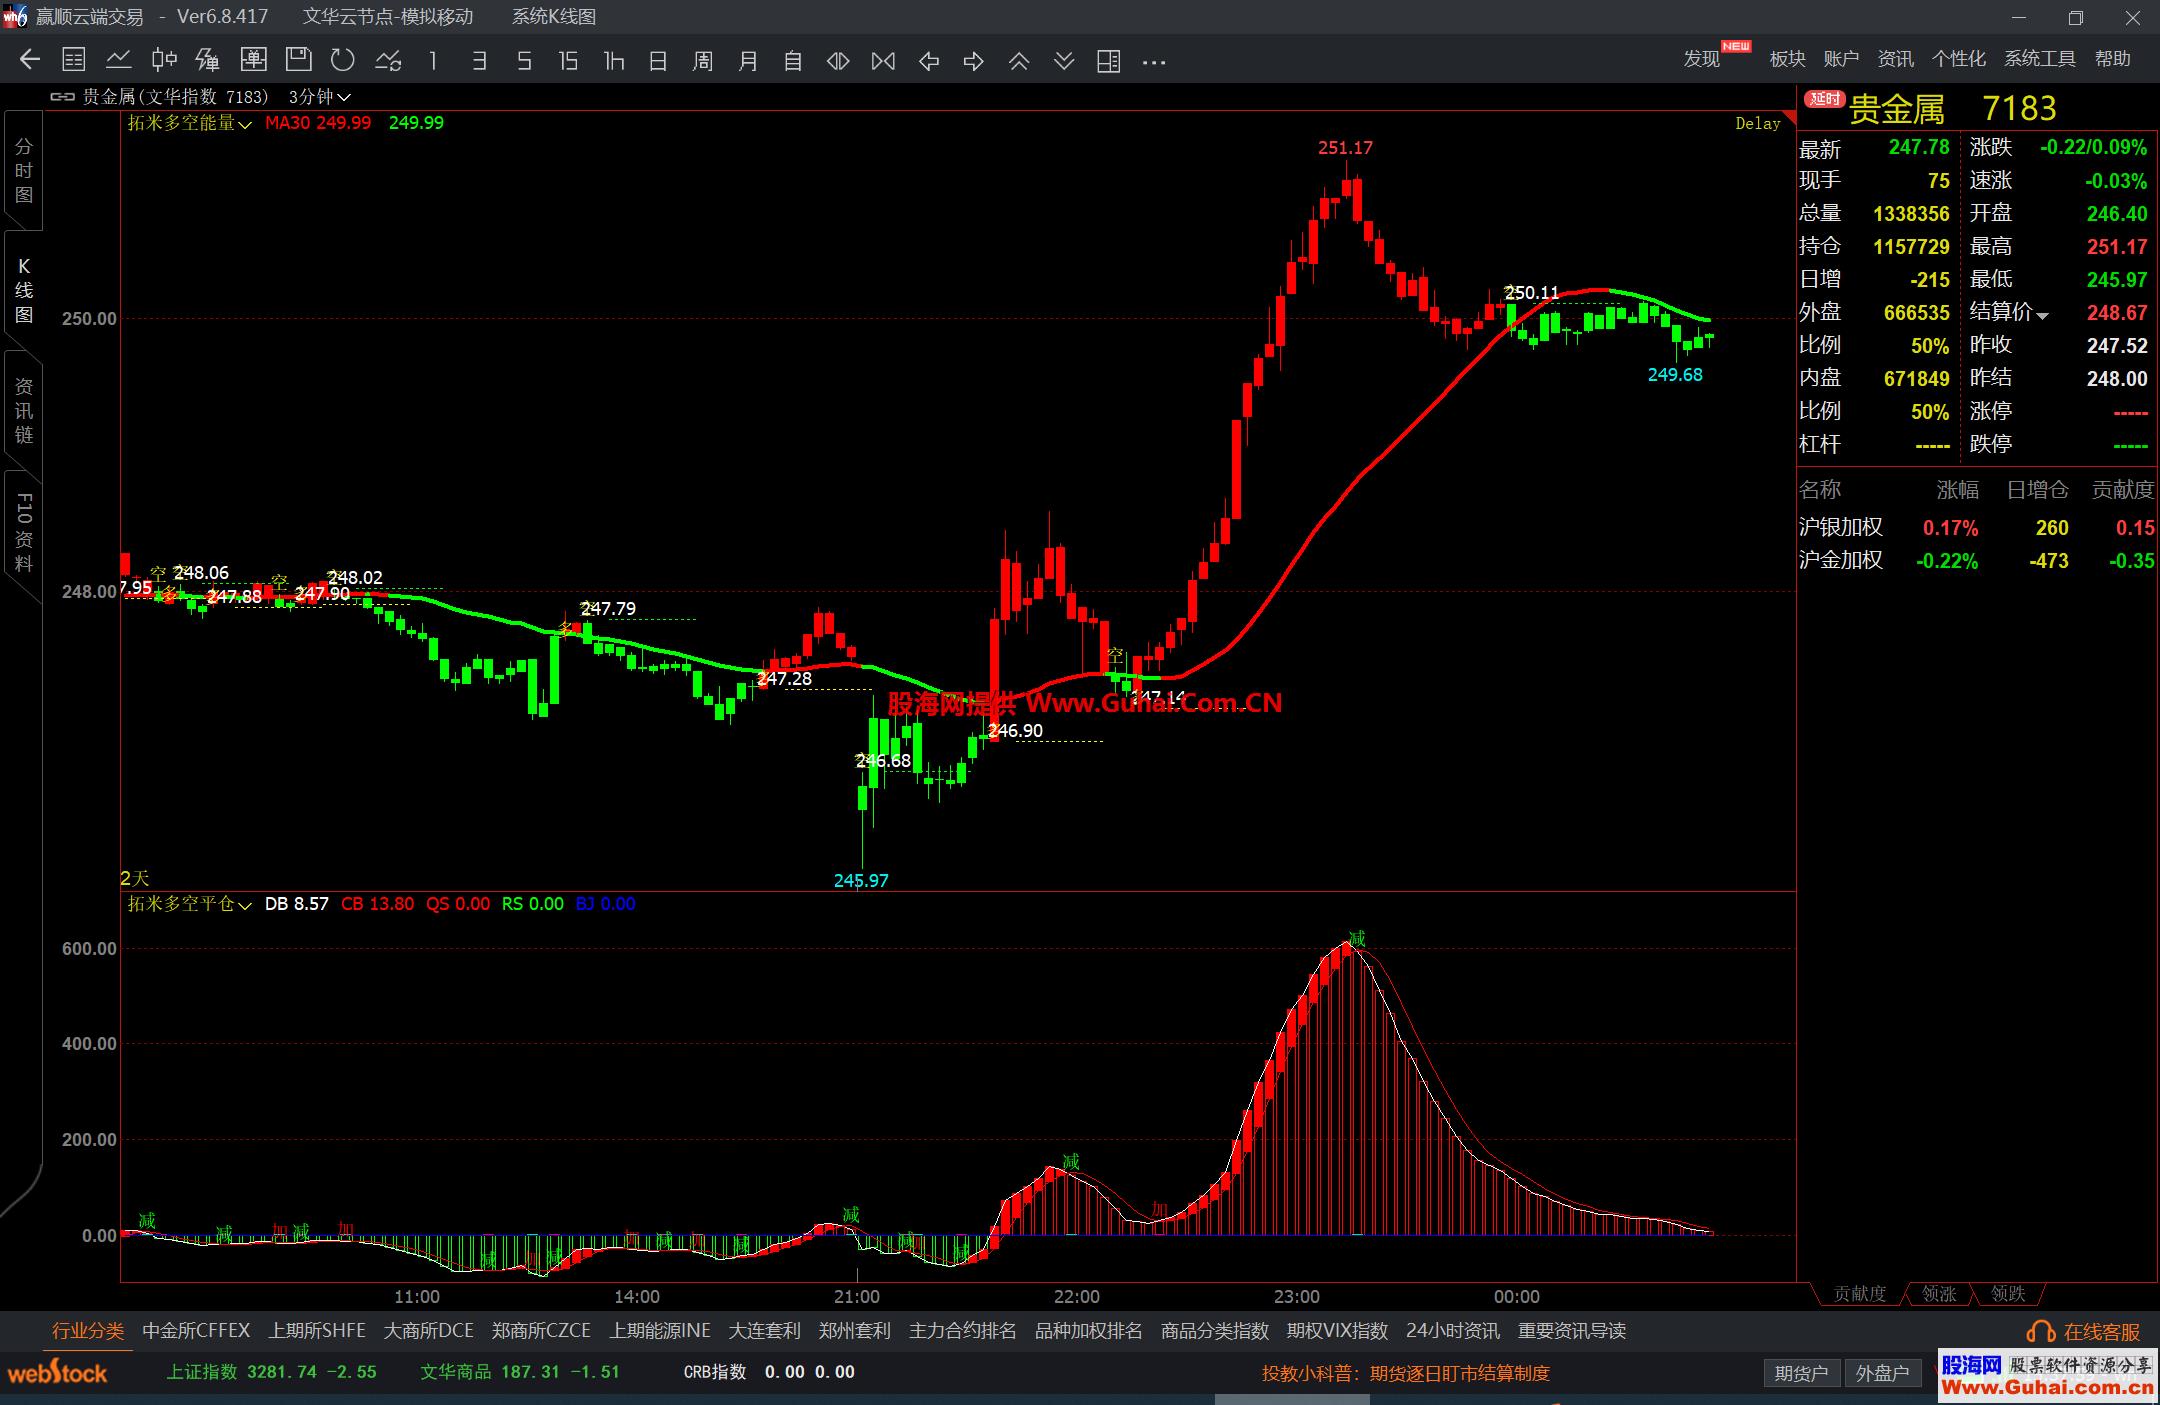
Task: Switch to the time-sharing line chart icon
Action: point(119,60)
